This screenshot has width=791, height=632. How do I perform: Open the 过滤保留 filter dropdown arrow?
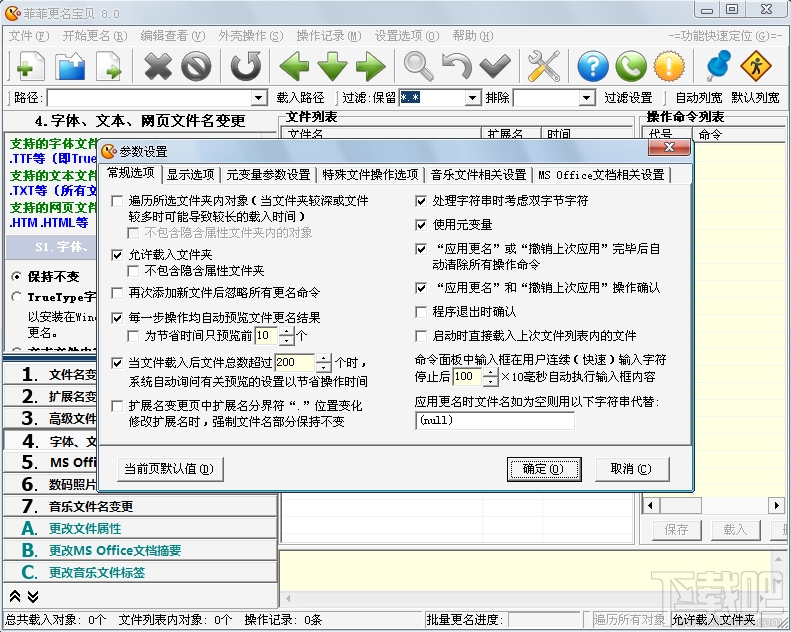tap(472, 97)
